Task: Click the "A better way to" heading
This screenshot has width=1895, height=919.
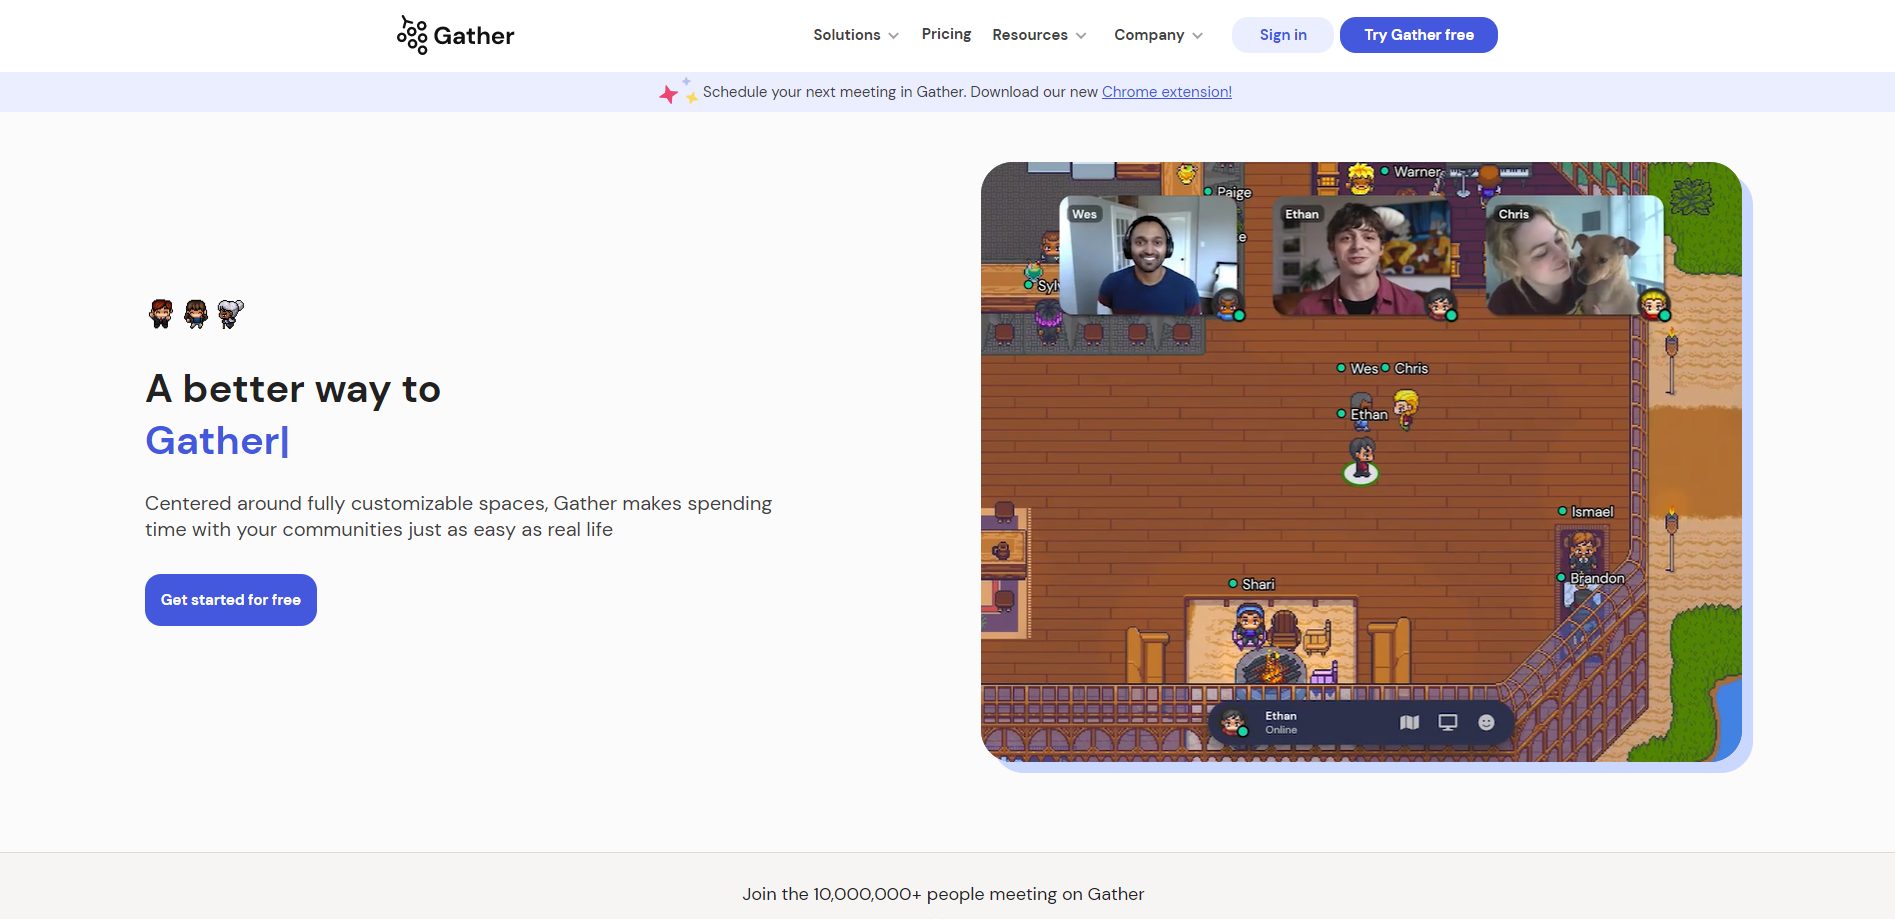Action: (x=293, y=389)
